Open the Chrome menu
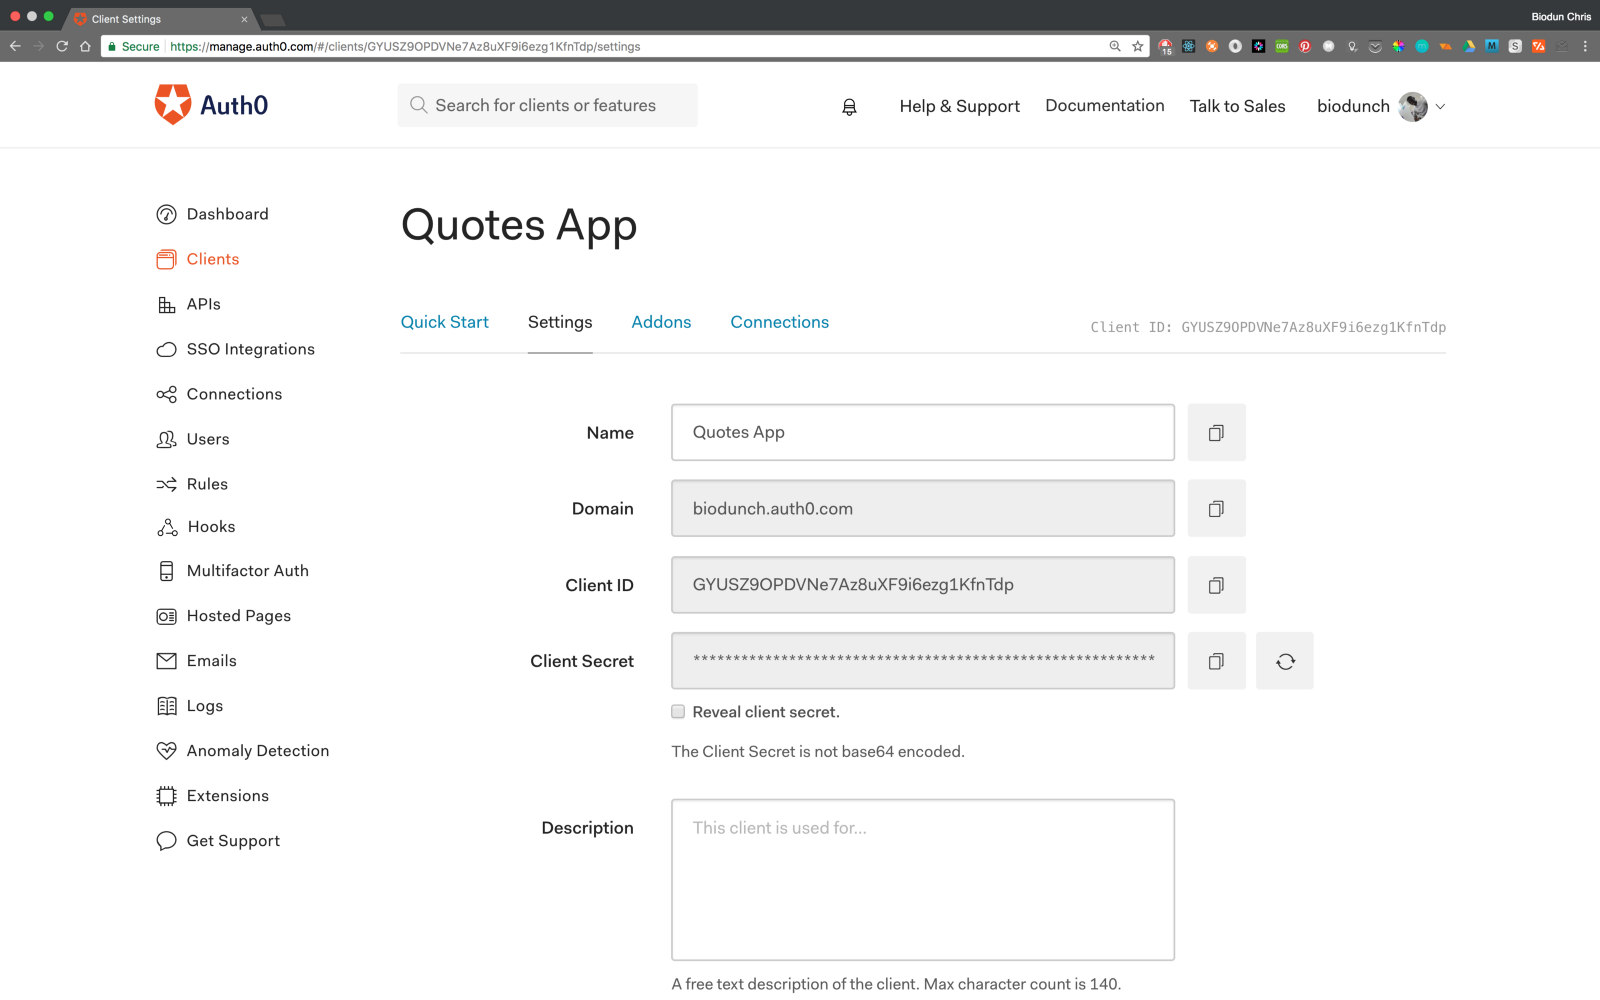1600x1000 pixels. pyautogui.click(x=1585, y=46)
